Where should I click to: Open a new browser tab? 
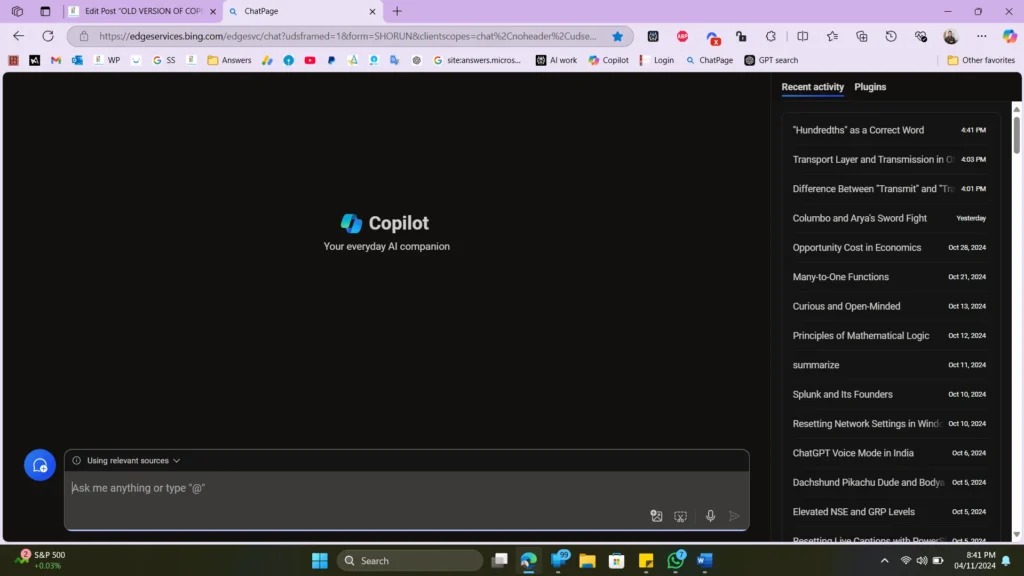tap(397, 11)
